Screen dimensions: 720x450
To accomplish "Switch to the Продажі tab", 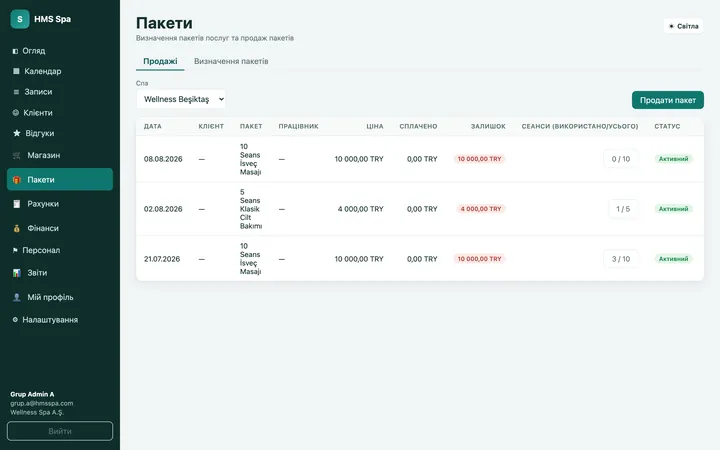I will point(160,62).
